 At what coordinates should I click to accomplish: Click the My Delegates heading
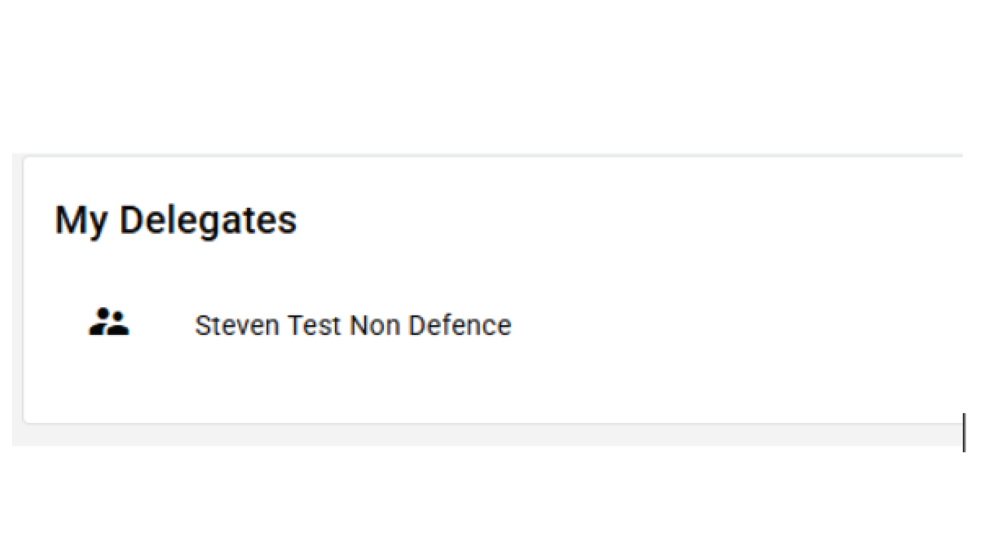coord(176,220)
